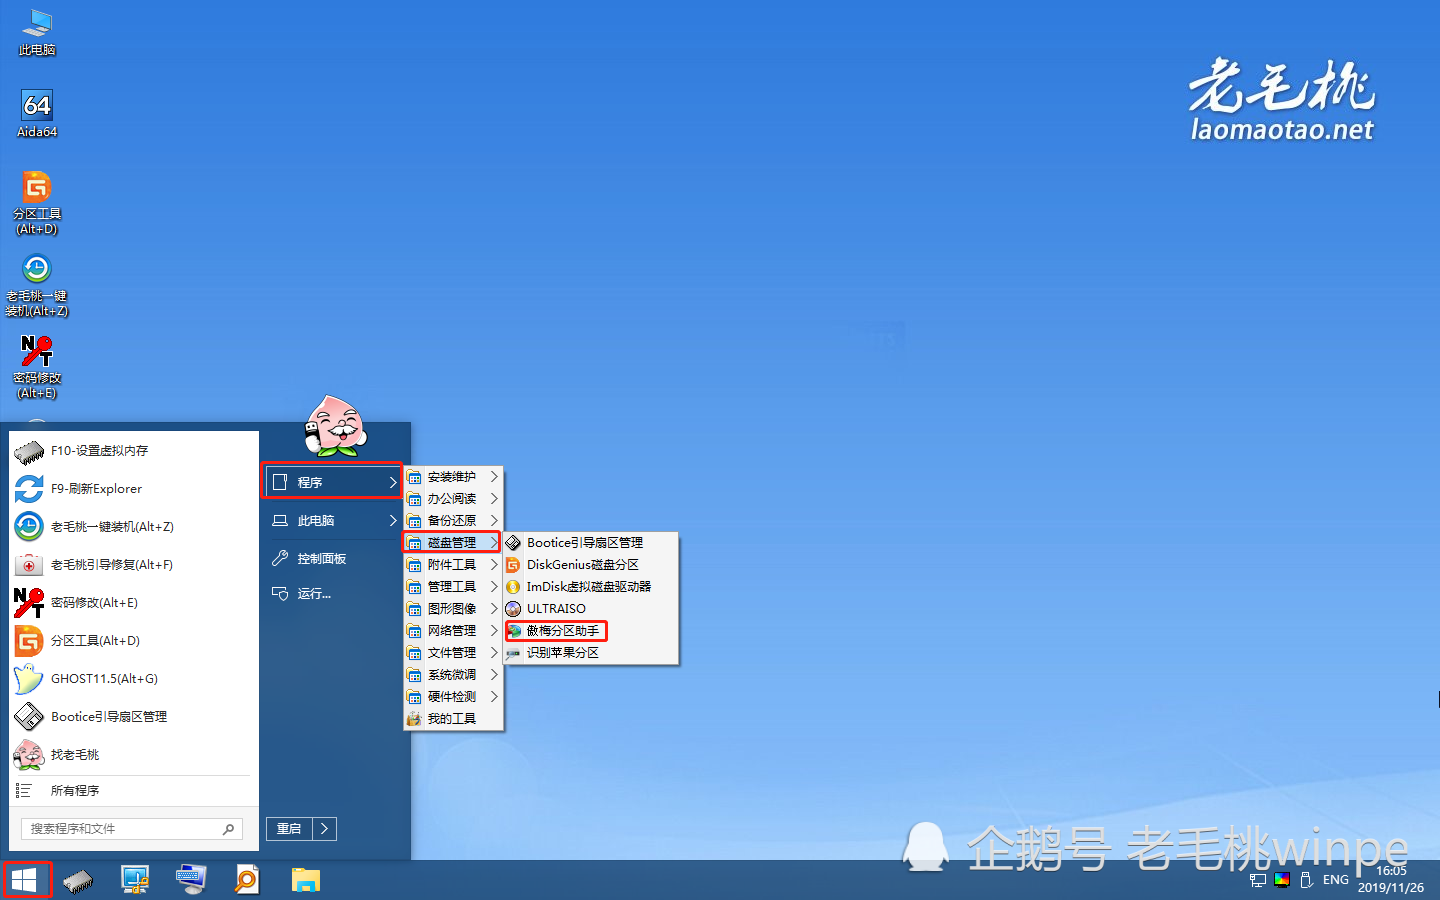Expand the 网络管理 folder submenu
This screenshot has width=1440, height=900.
(453, 631)
